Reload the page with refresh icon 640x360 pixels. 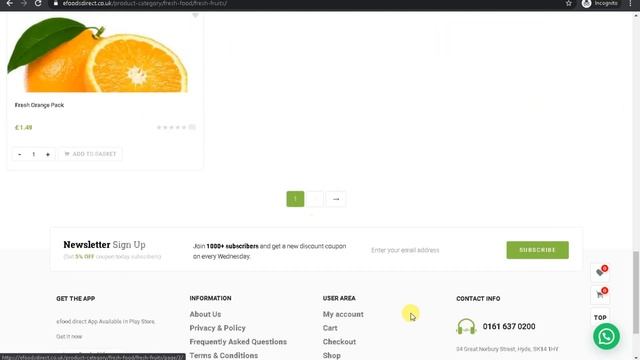pyautogui.click(x=38, y=3)
